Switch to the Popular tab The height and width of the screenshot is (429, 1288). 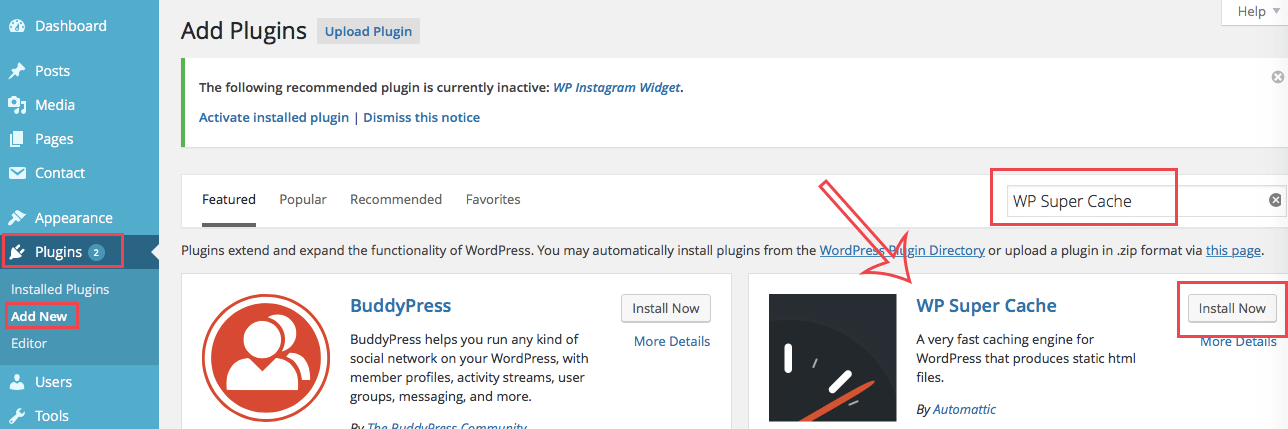pos(303,200)
